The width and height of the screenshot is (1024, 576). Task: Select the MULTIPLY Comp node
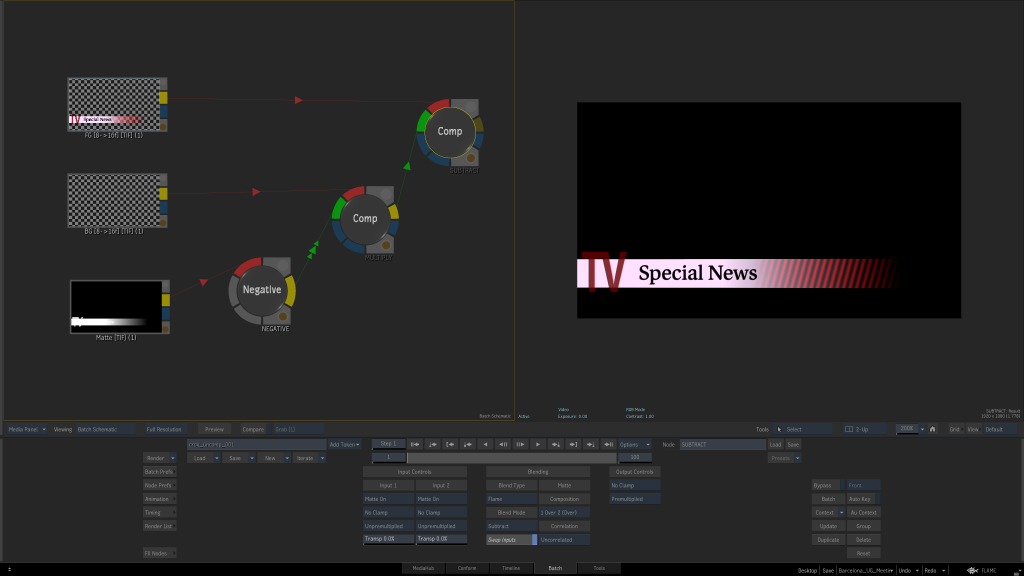(365, 219)
